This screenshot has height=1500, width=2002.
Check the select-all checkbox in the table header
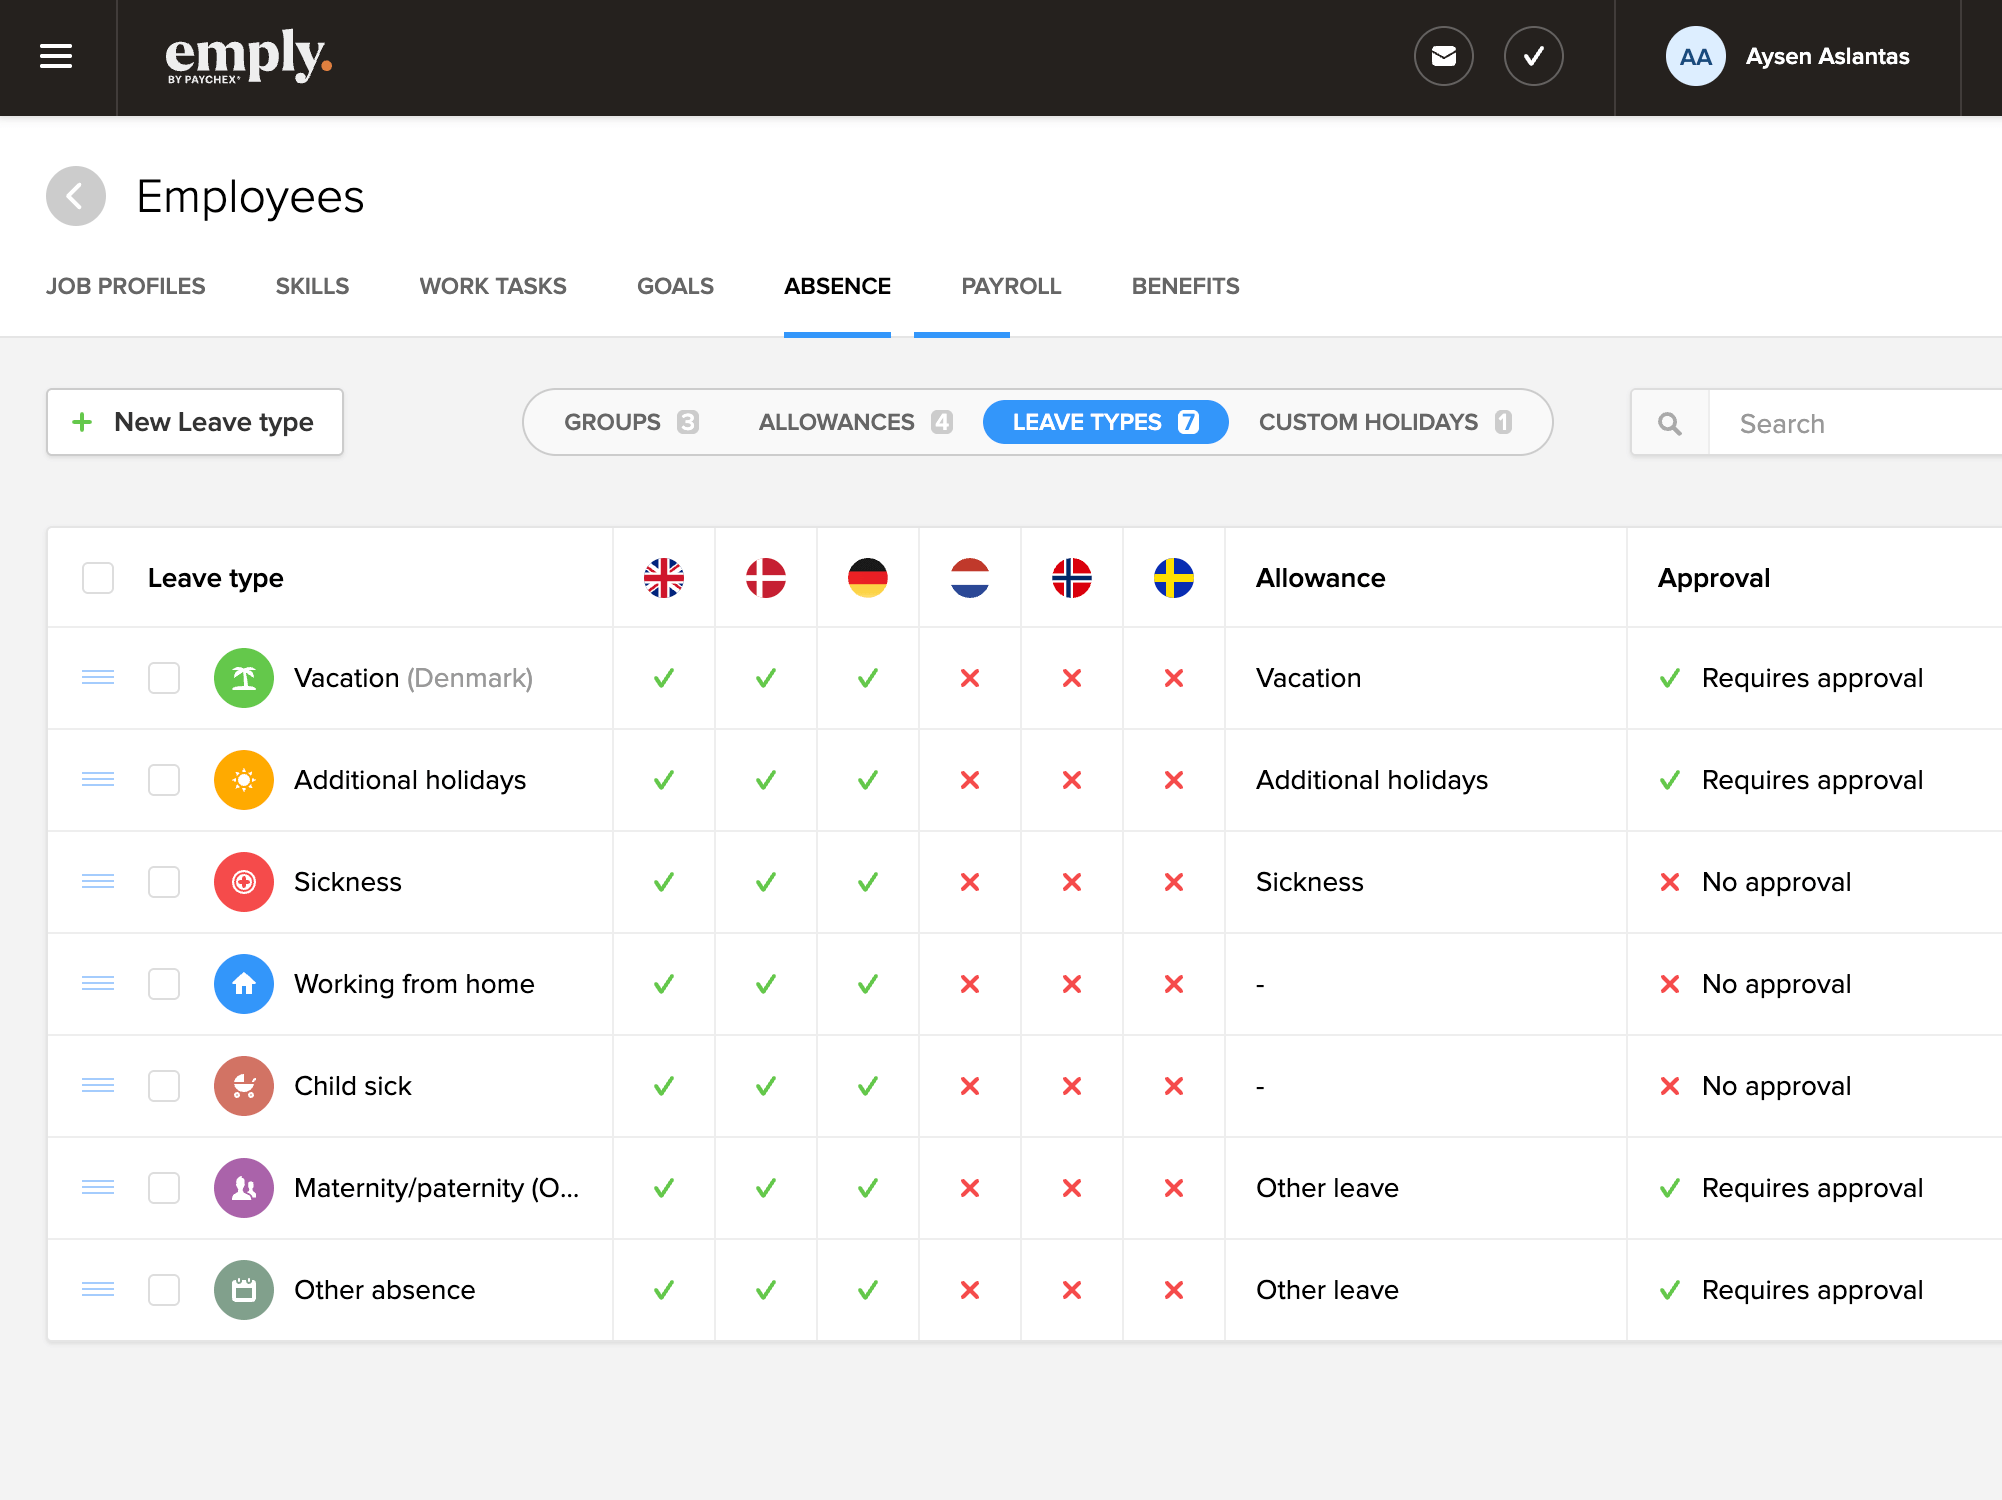pyautogui.click(x=97, y=578)
